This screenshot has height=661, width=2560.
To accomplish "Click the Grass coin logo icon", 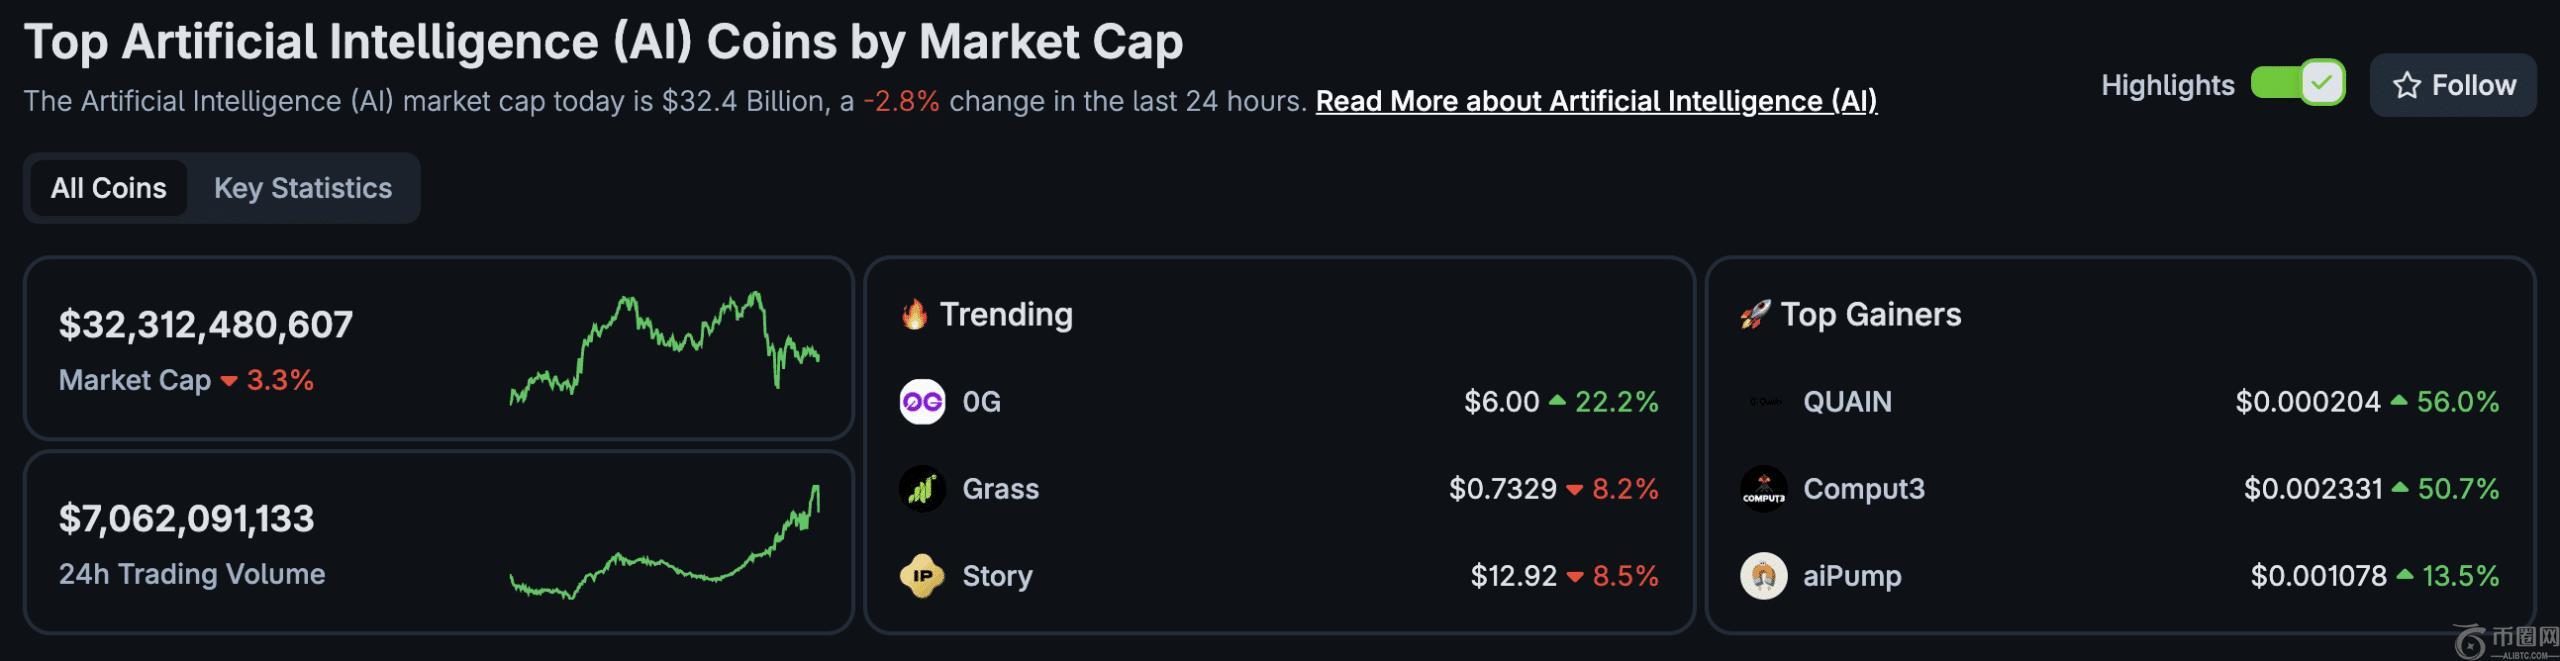I will tap(921, 489).
